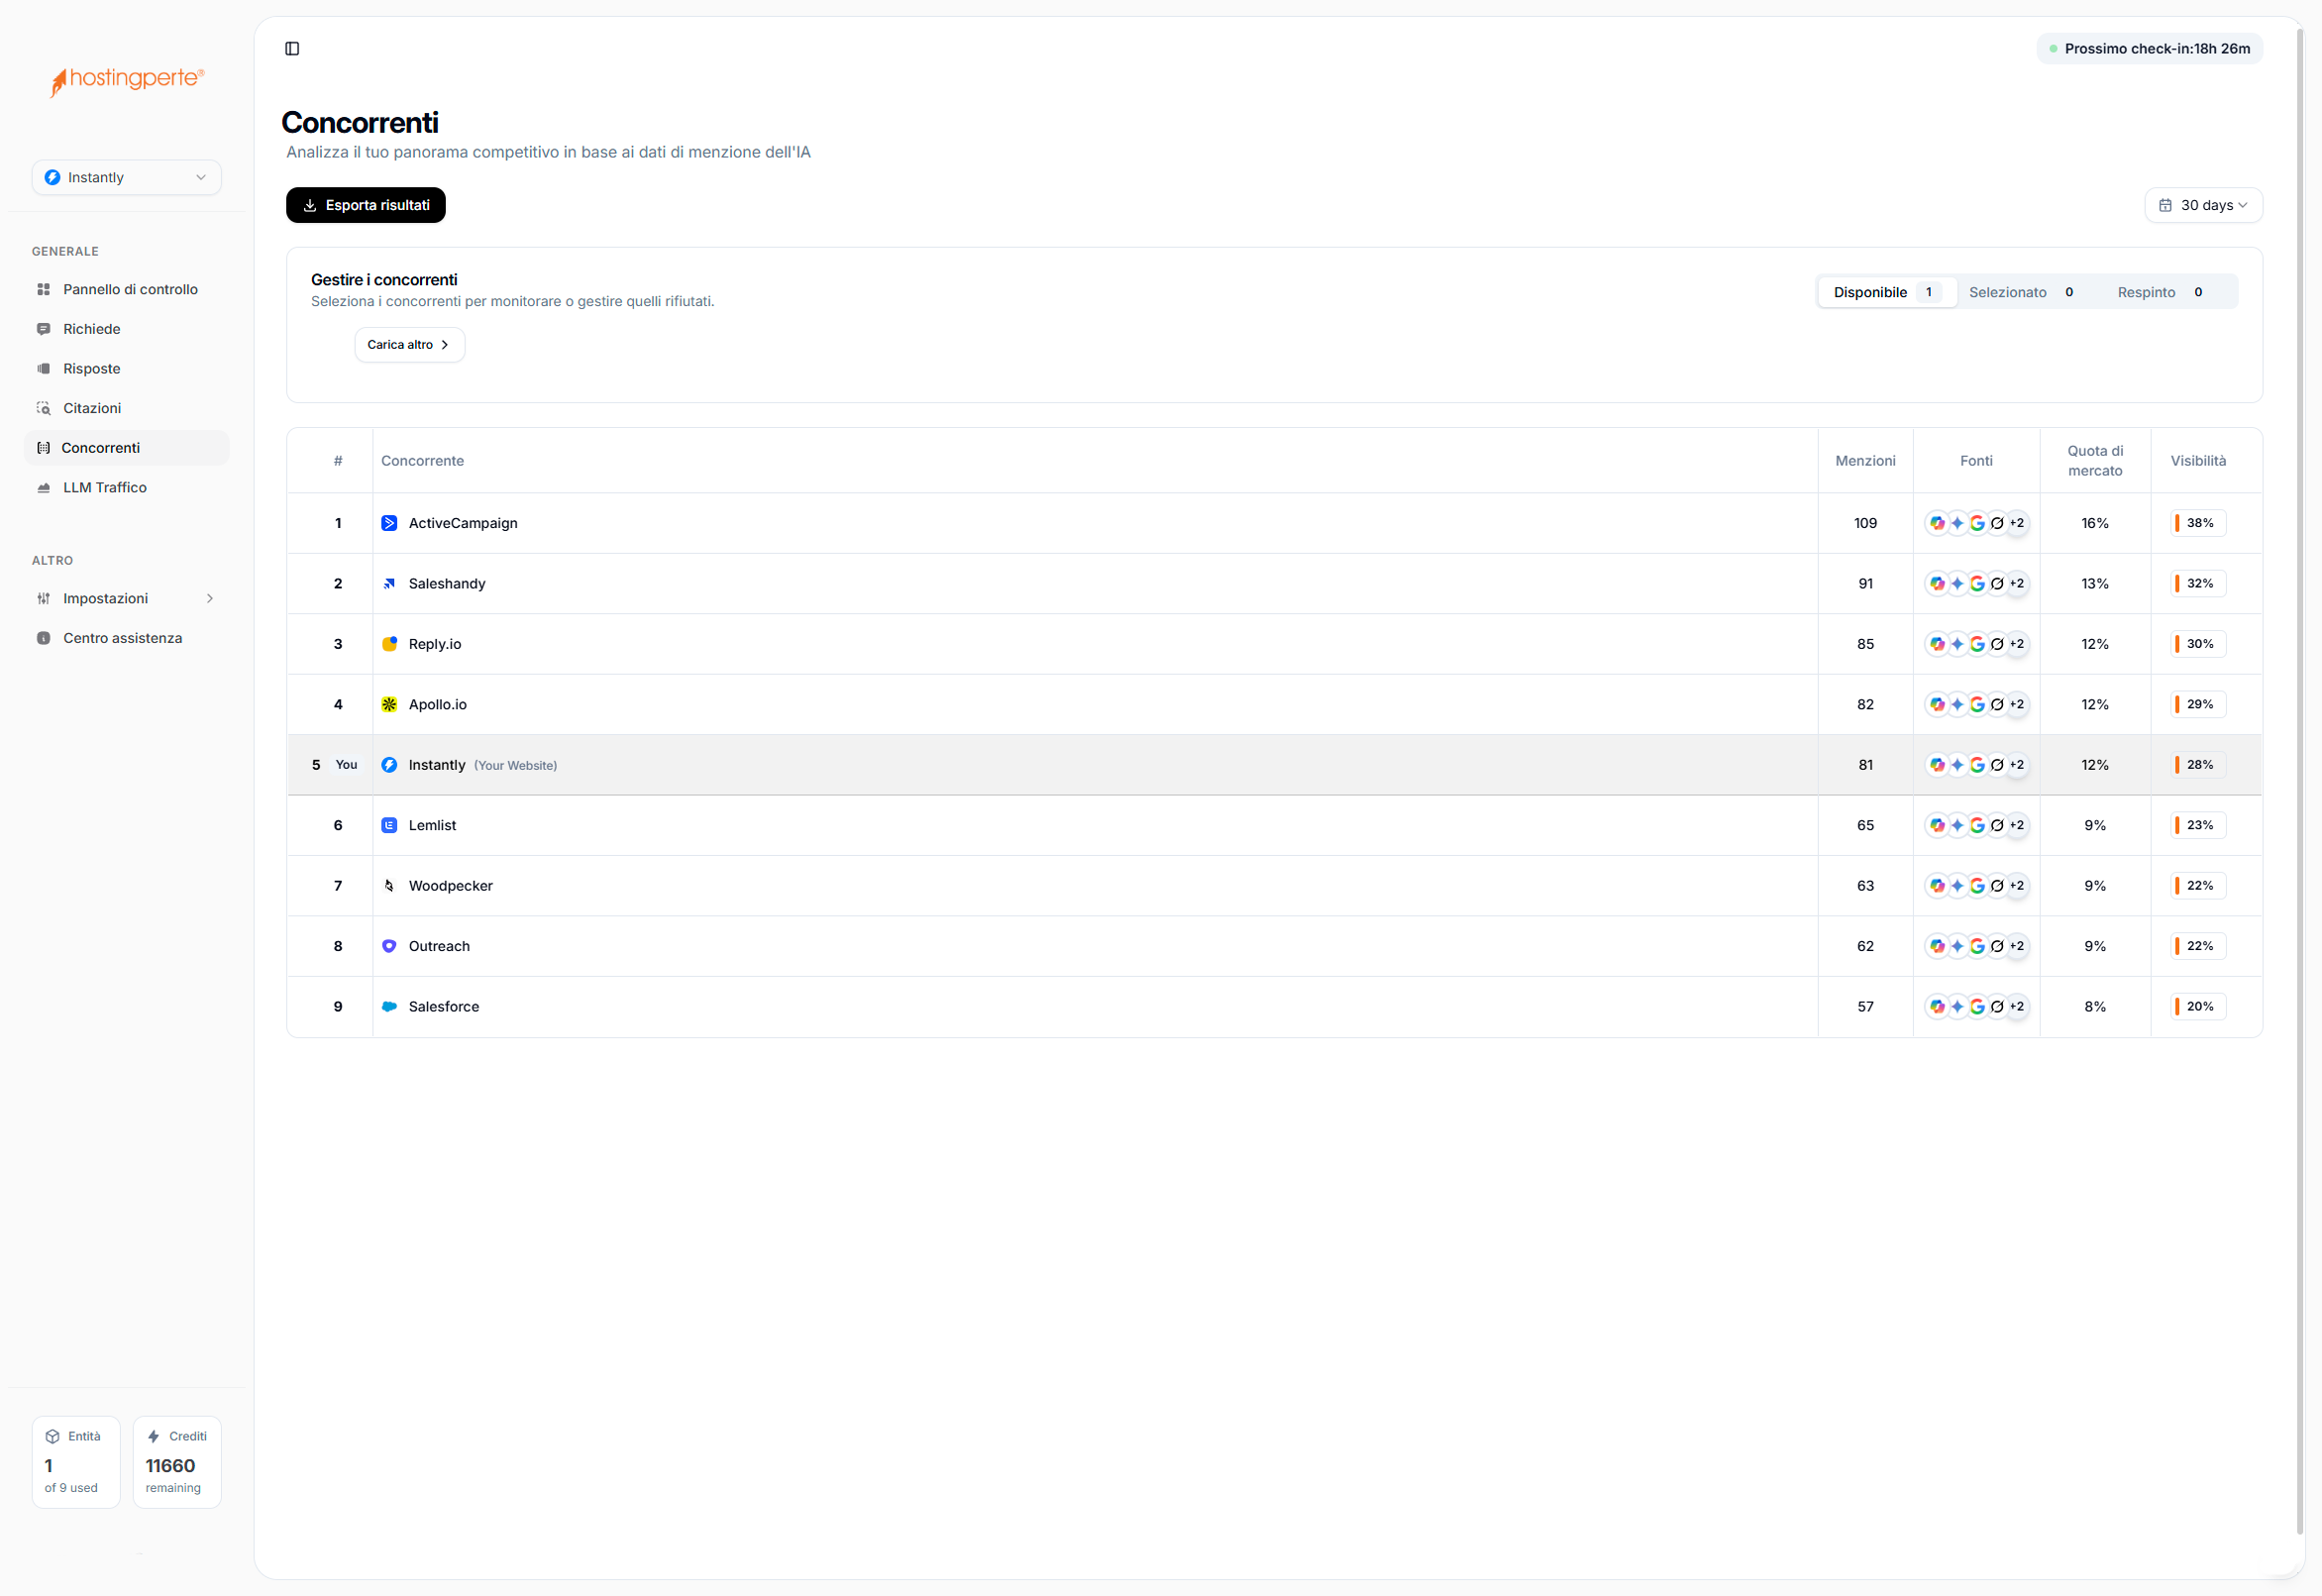Click the Google source icon for Lemlist
Screen dimensions: 2322x1596
click(1977, 825)
